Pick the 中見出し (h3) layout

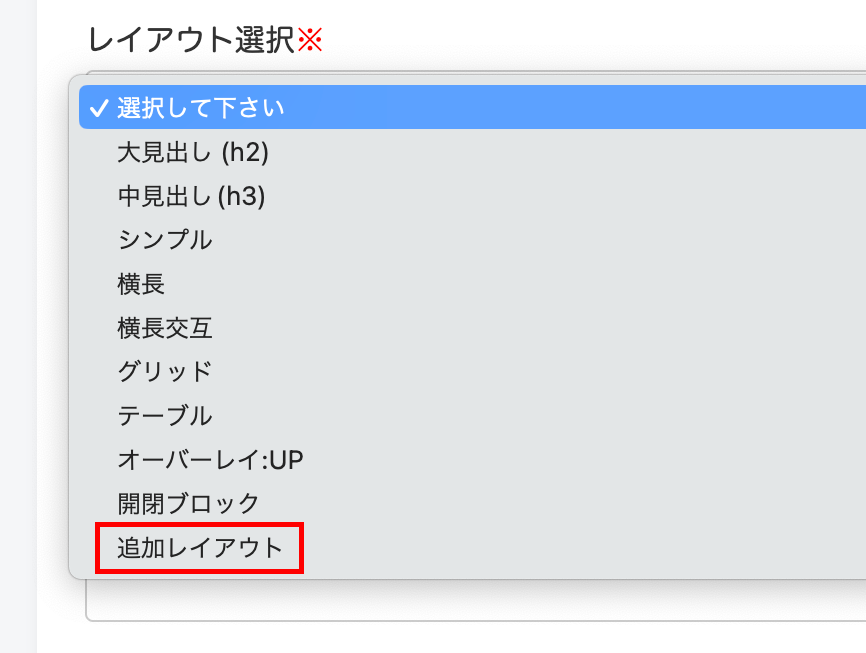tap(191, 196)
